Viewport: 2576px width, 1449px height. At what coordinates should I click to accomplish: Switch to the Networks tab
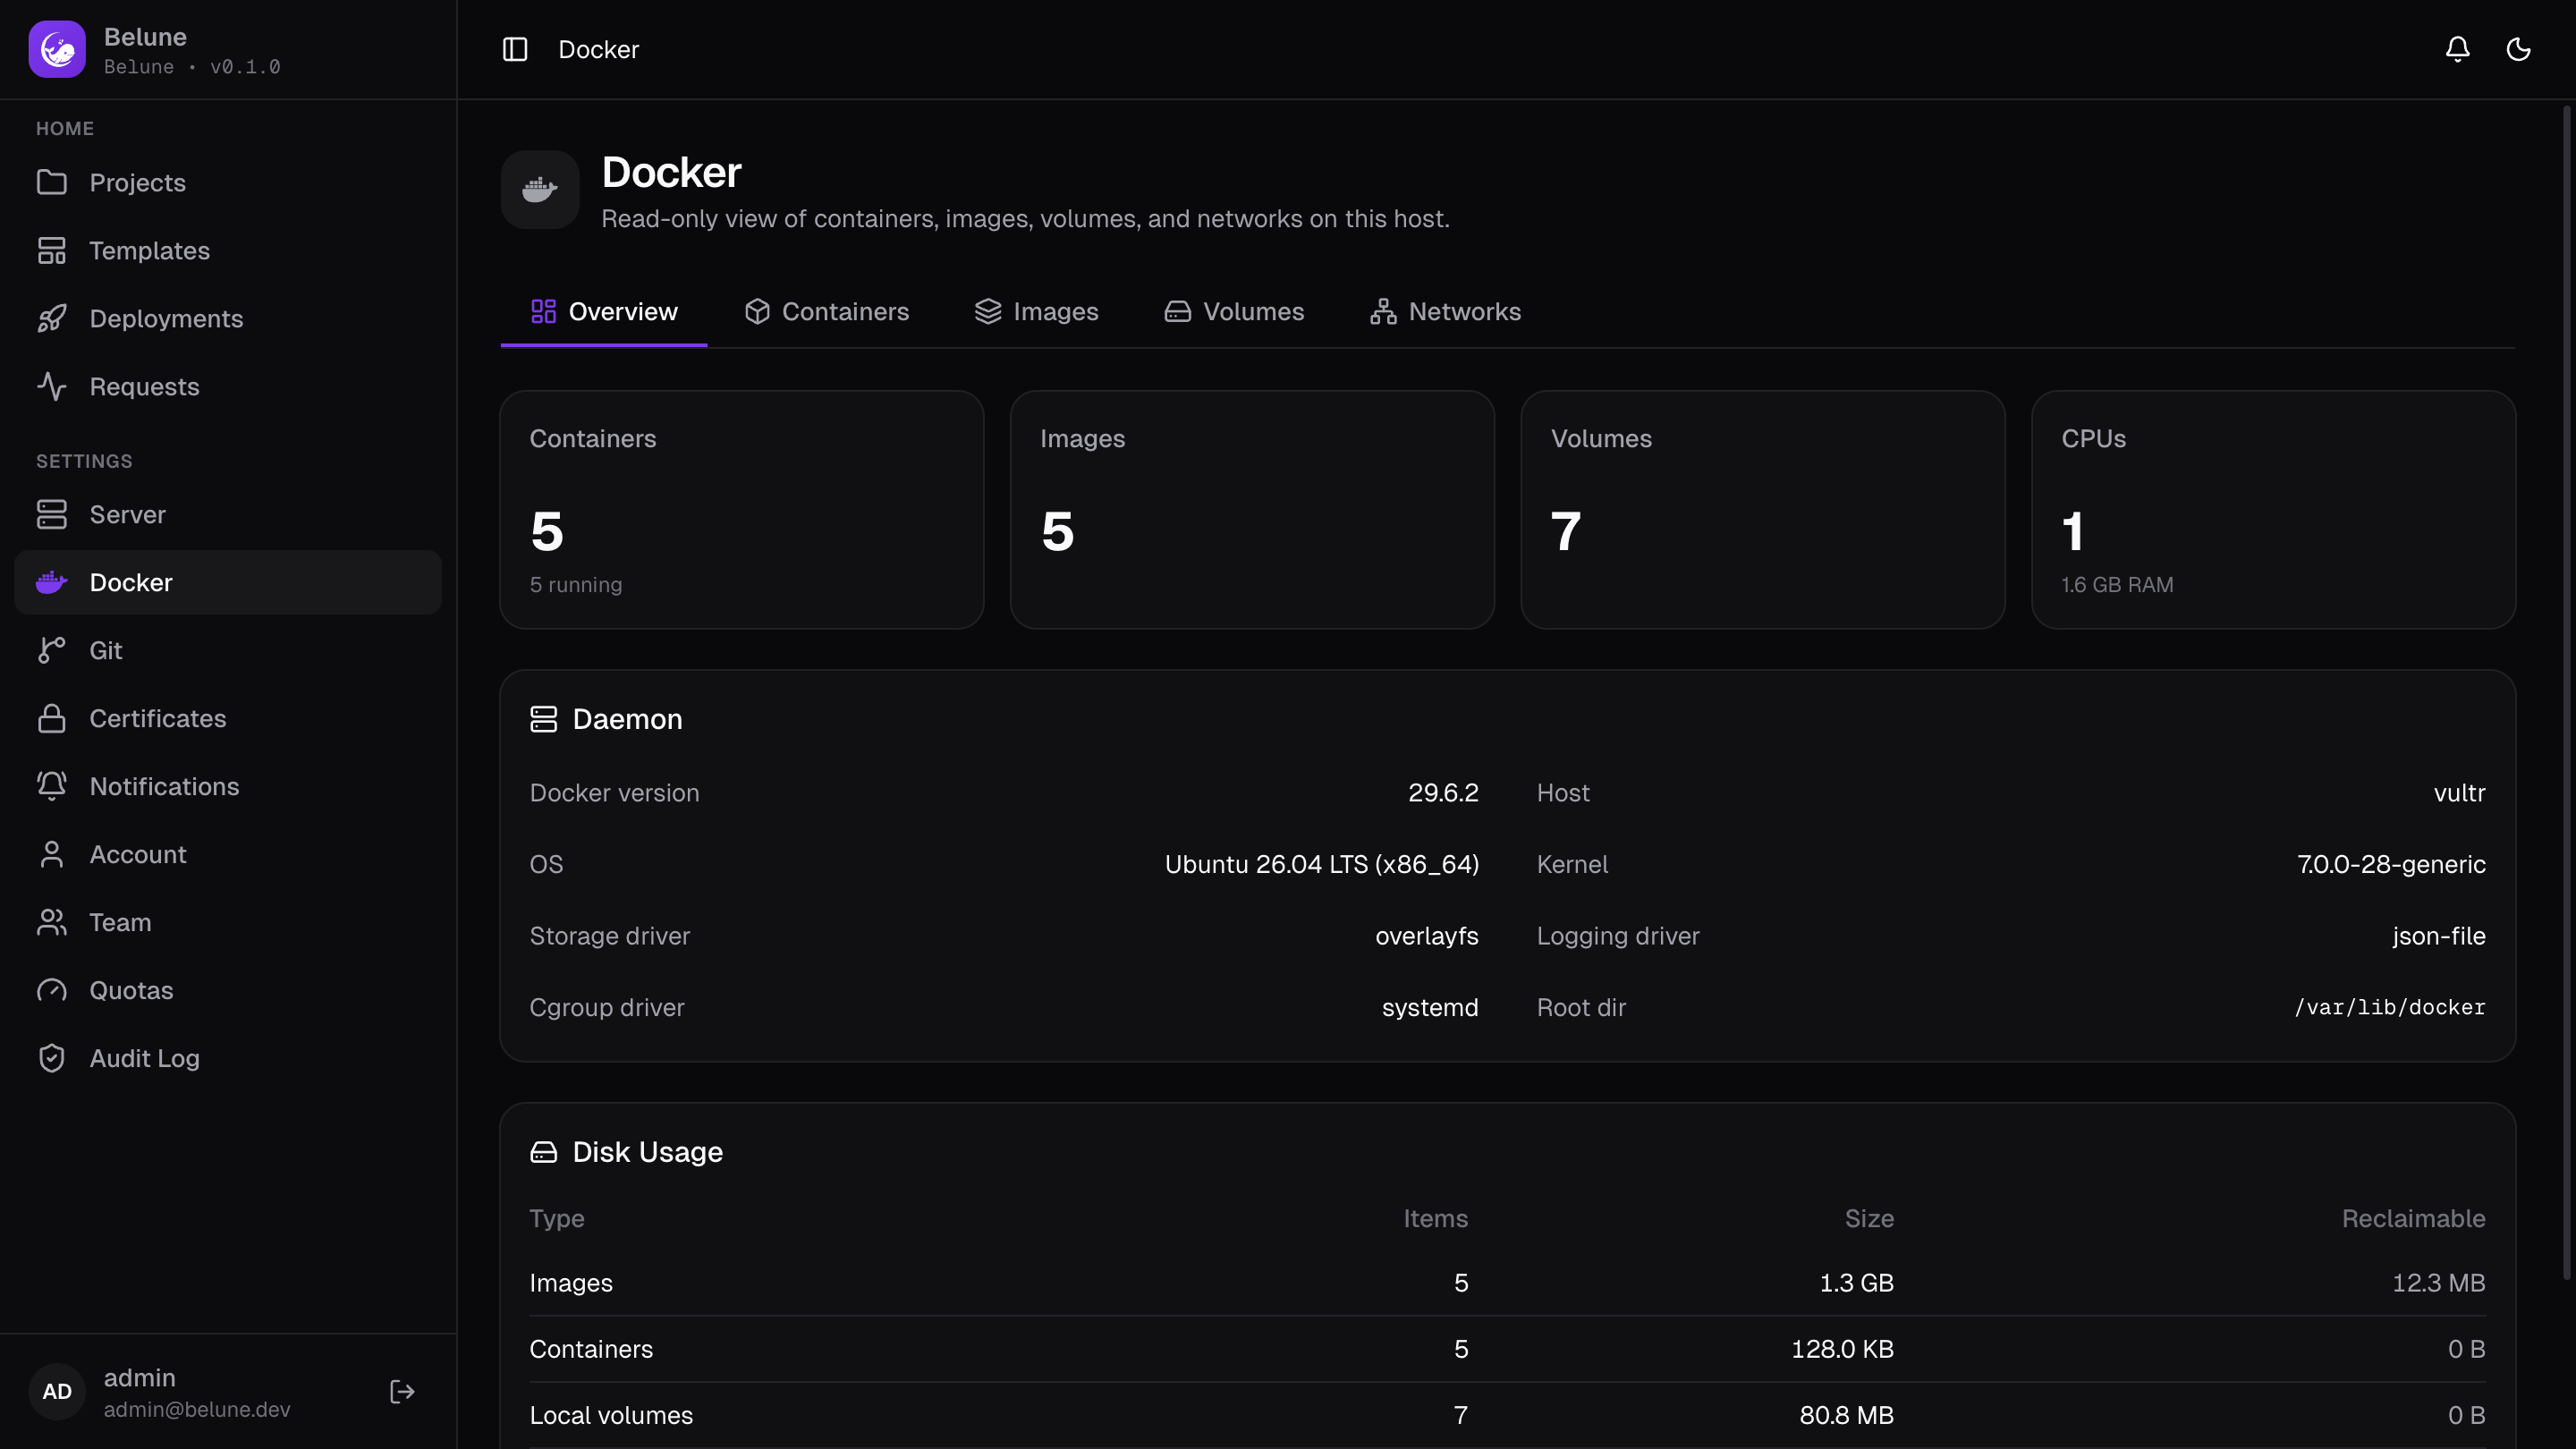[x=1445, y=312]
